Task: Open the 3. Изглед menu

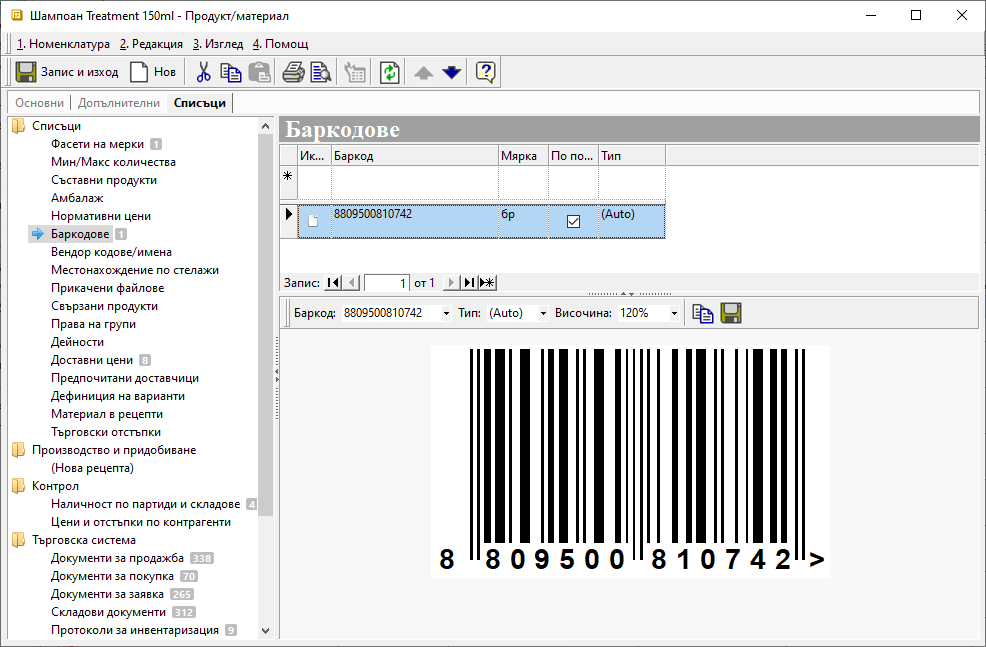Action: tap(218, 44)
